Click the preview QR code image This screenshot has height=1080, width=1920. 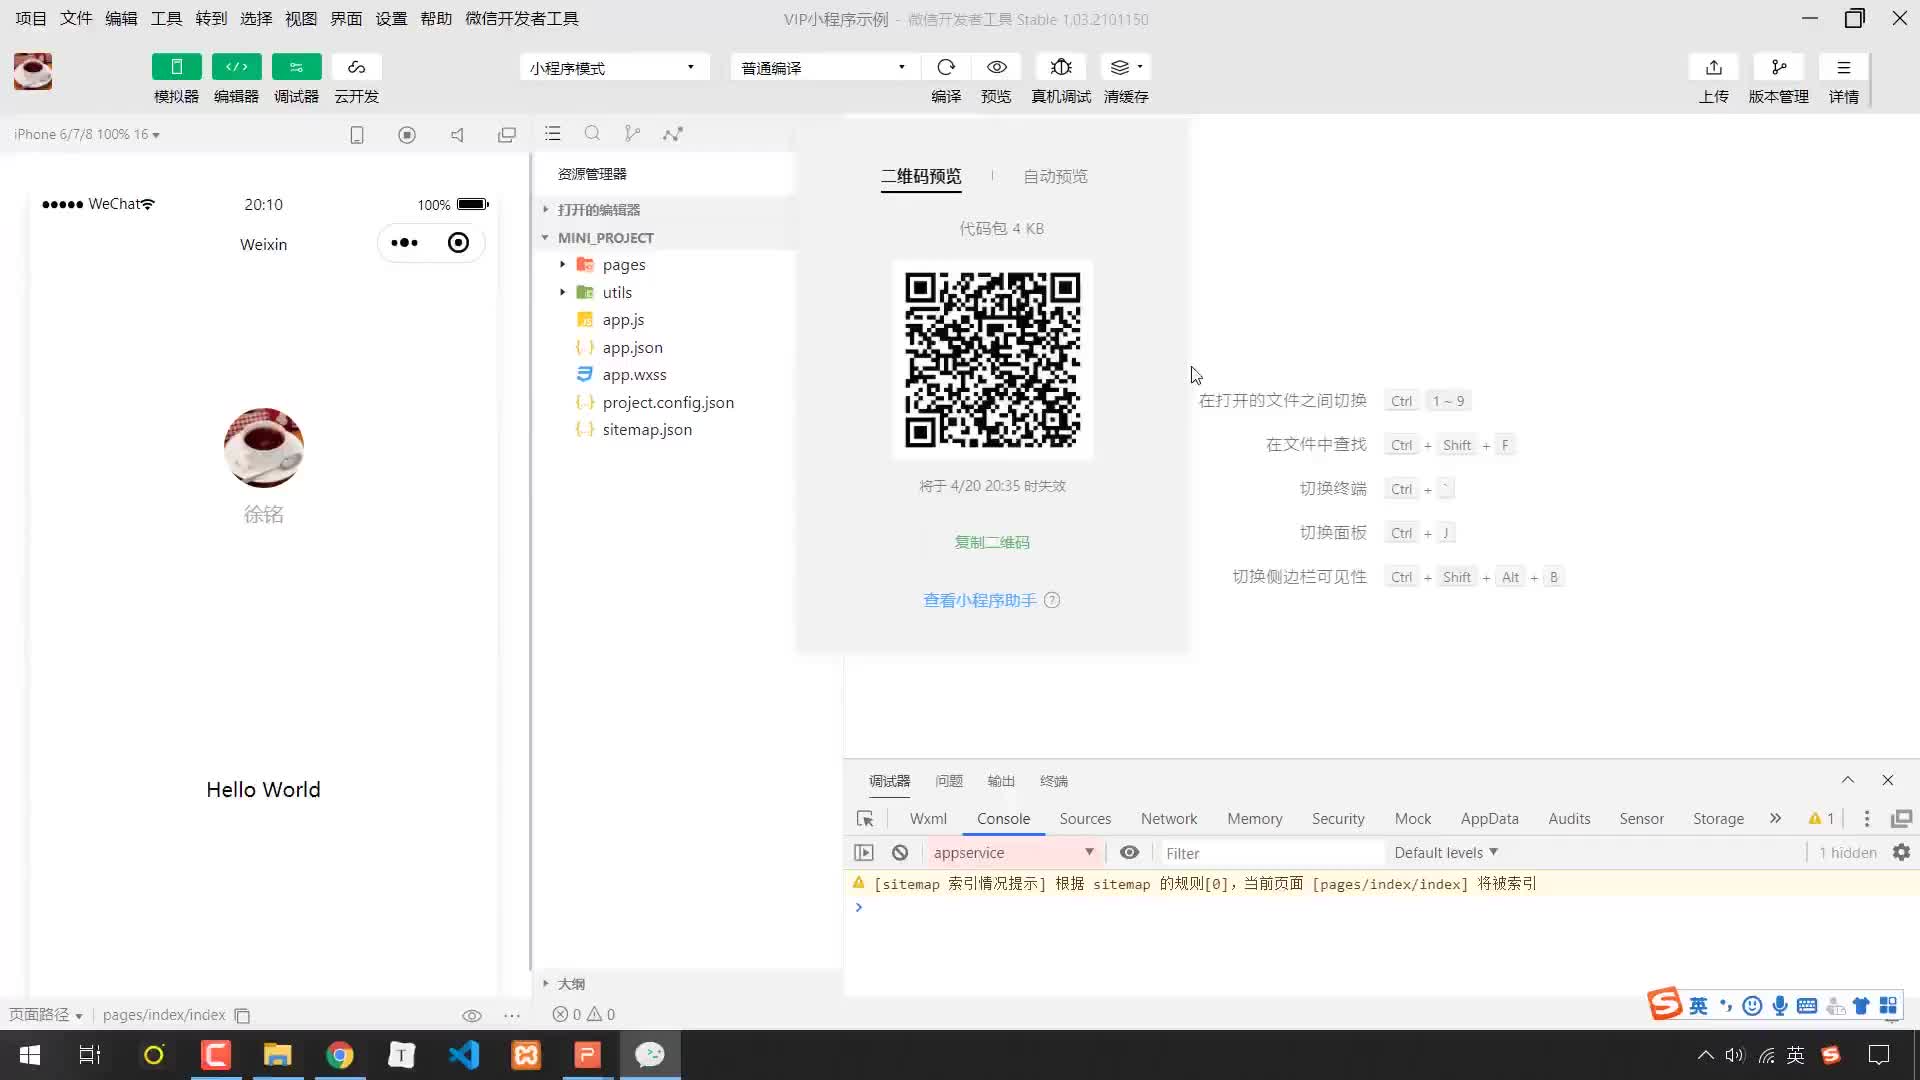coord(992,360)
